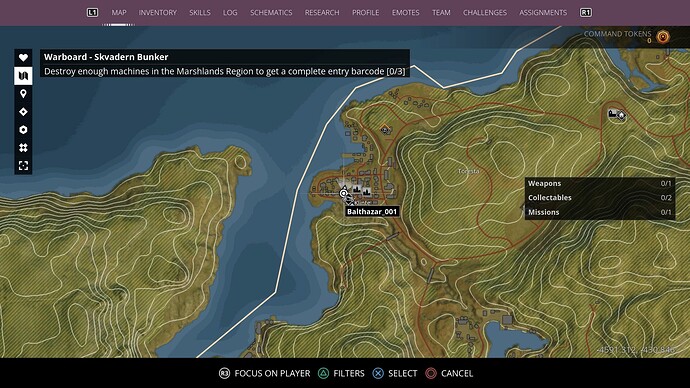Open the Filters option
Screen dimensions: 690x388
pos(341,373)
